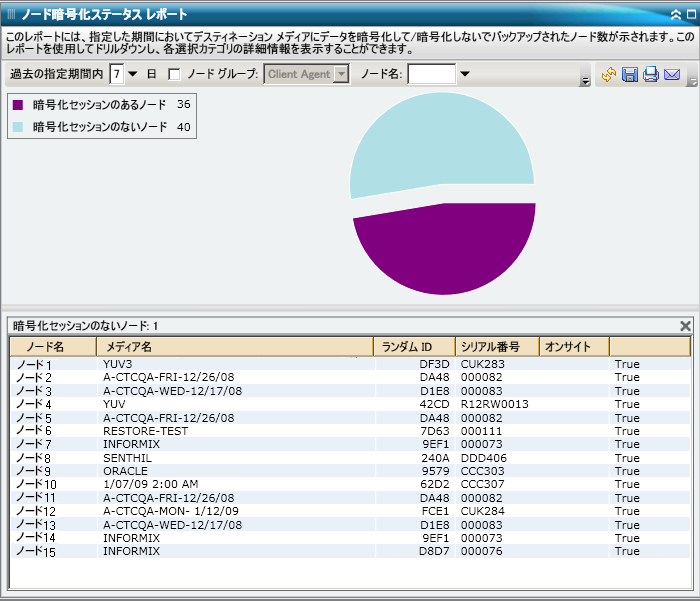Screen dimensions: 700x601
Task: Expand the Client Agent node group dropdown
Action: click(342, 74)
